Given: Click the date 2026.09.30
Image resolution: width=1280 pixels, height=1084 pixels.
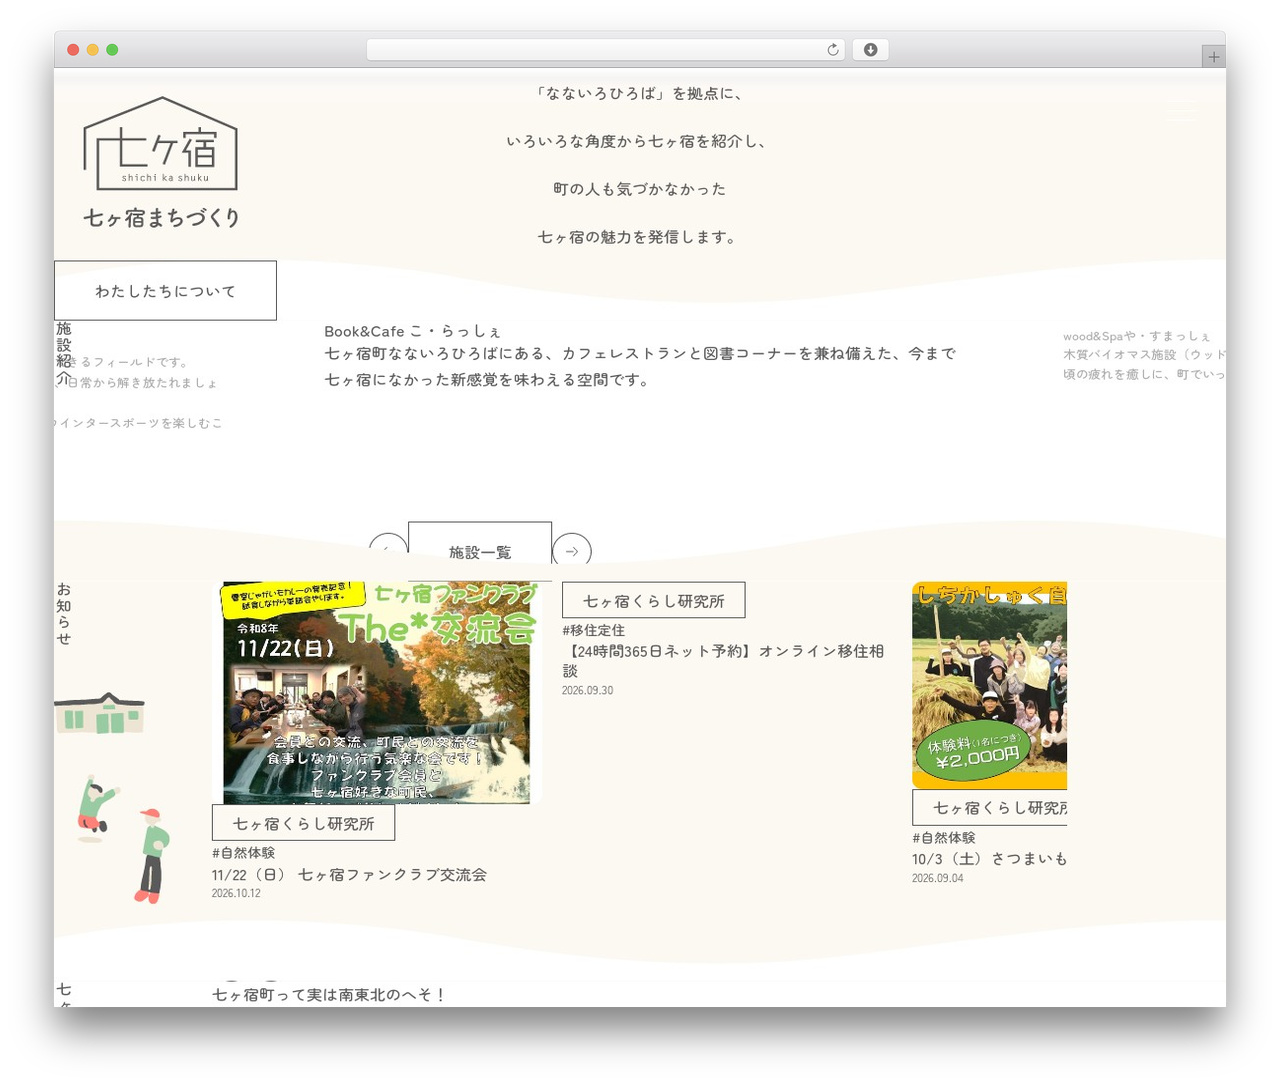Looking at the screenshot, I should coord(587,690).
